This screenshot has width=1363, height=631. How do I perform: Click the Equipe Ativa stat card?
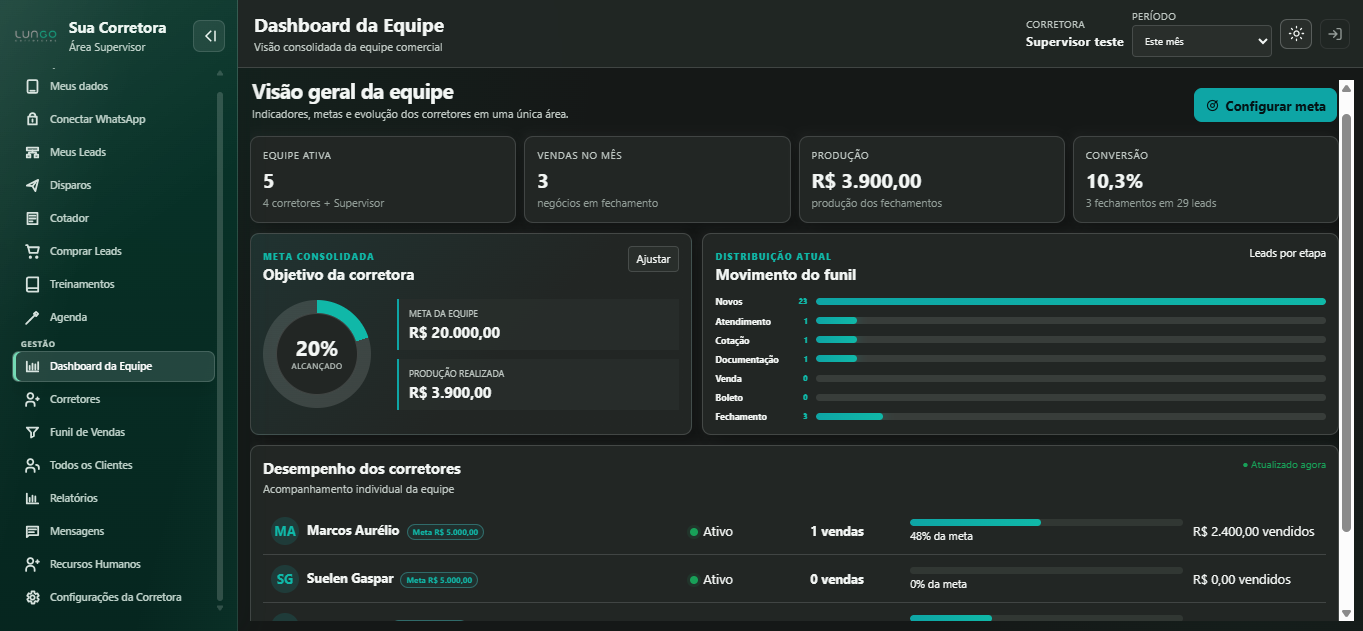[x=383, y=179]
